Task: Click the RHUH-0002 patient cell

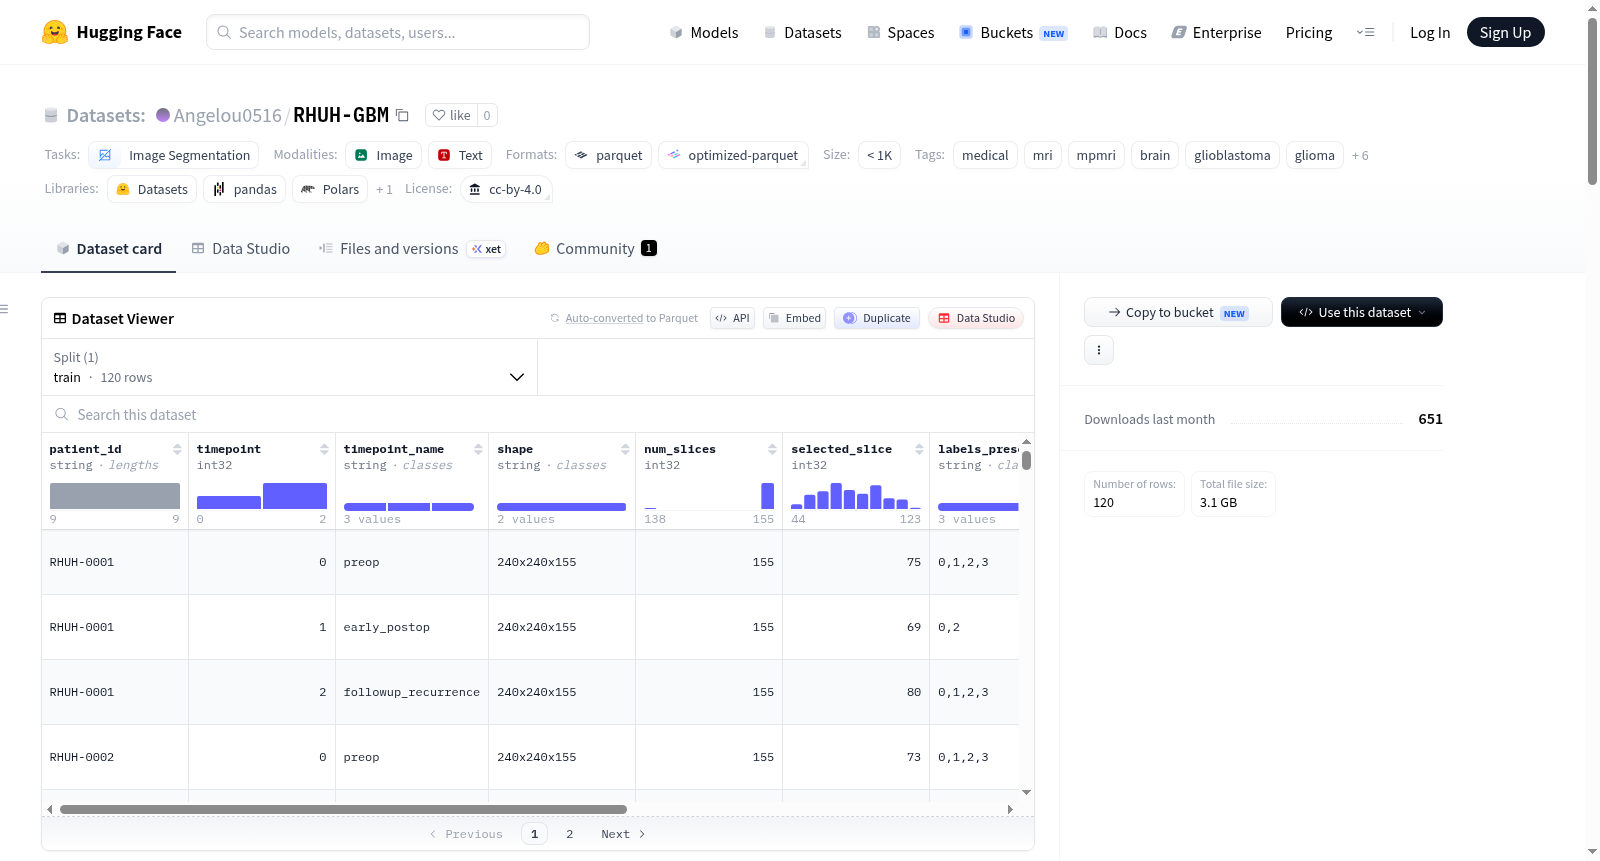Action: (x=115, y=757)
